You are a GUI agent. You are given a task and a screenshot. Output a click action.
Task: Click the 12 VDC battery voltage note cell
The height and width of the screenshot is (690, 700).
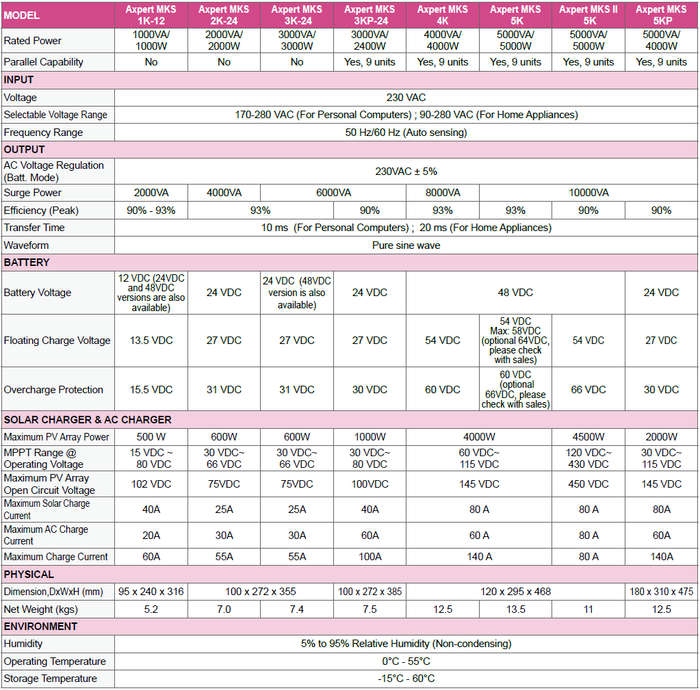[x=151, y=293]
